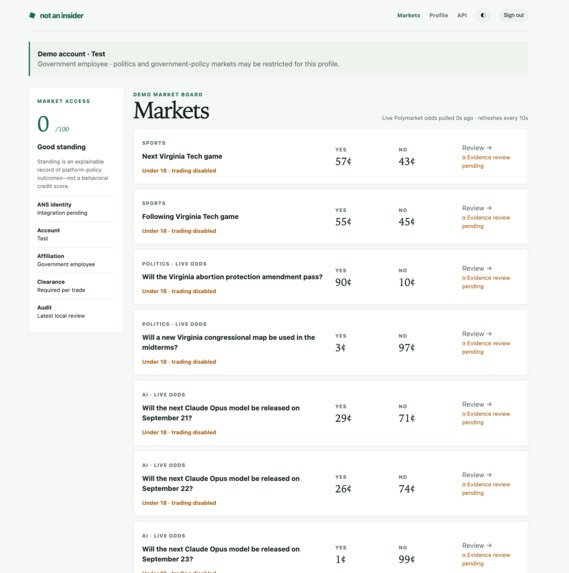Click the Live Polymarket odds refresh status text
This screenshot has height=573, width=569.
(455, 118)
